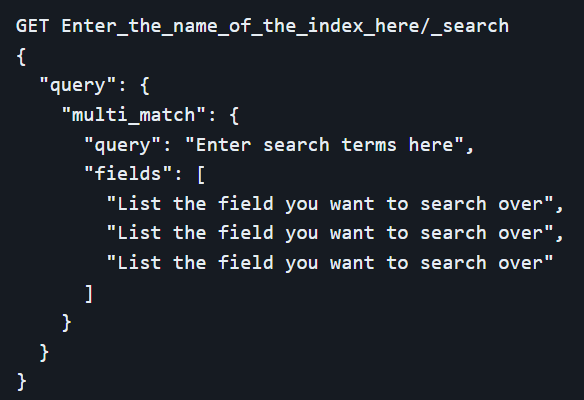Click the outer "query" key

tap(78, 86)
